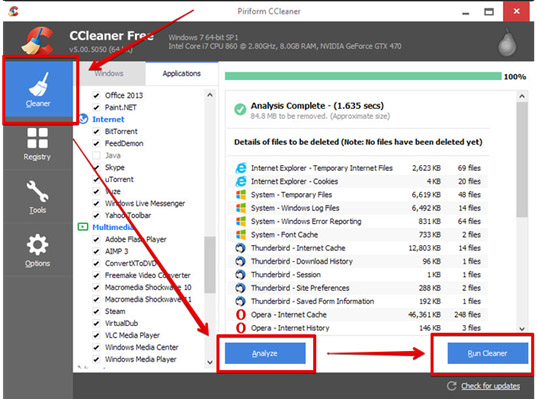Toggle the VirtualDub checkbox
Viewport: 538px width, 399px height.
click(96, 323)
